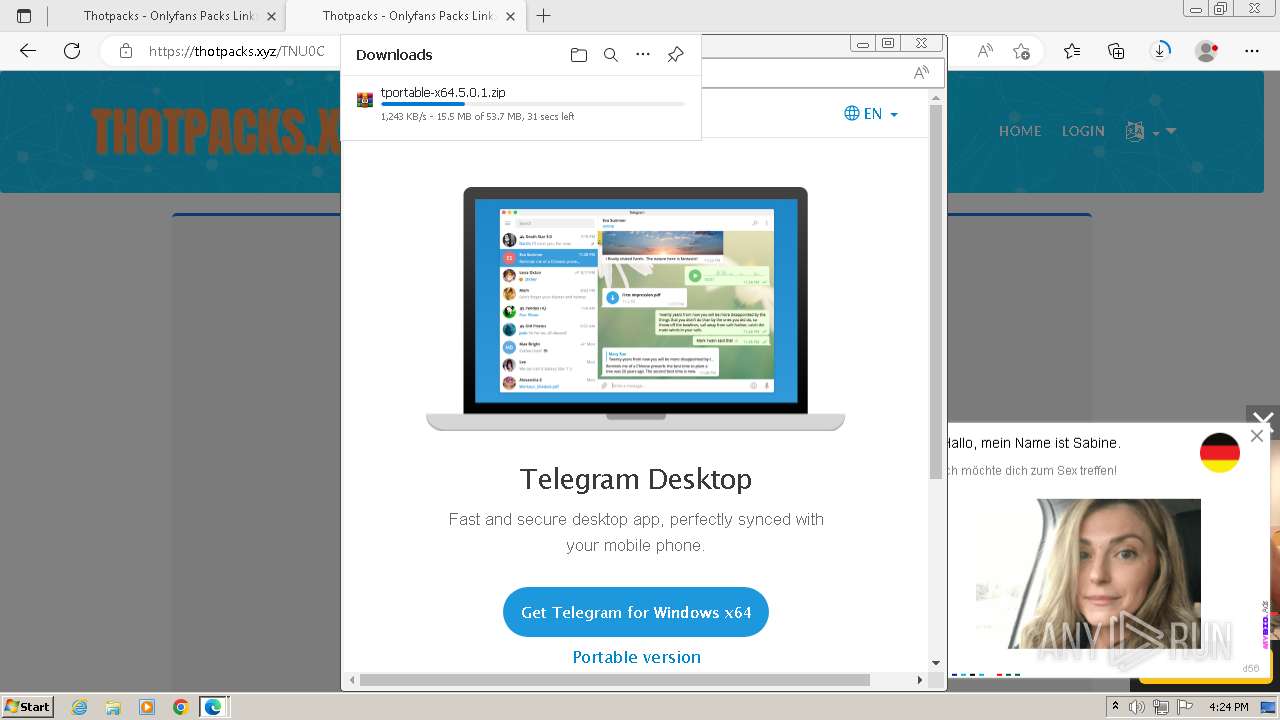Open File Explorer from taskbar
The width and height of the screenshot is (1280, 720).
113,707
